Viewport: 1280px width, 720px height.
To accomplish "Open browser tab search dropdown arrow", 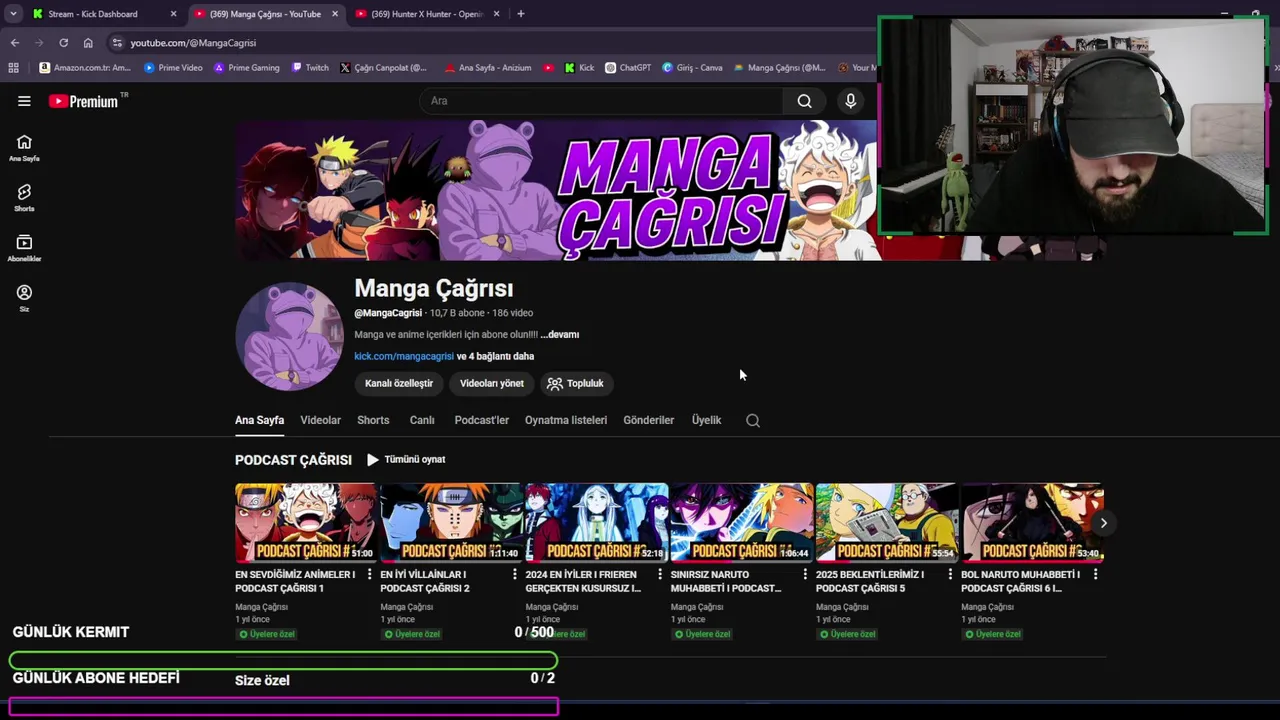I will pos(13,14).
